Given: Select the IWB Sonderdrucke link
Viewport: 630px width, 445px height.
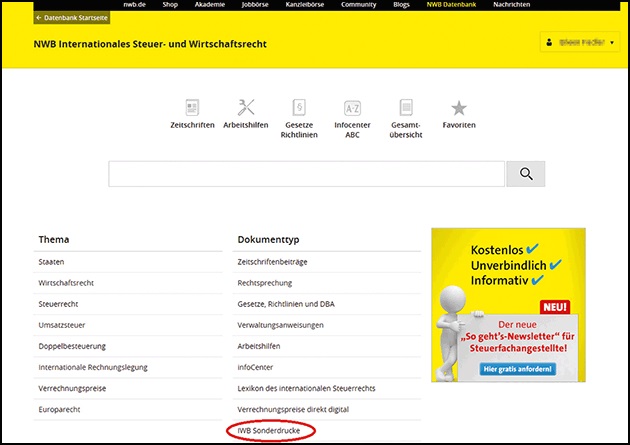Looking at the screenshot, I should coord(271,430).
